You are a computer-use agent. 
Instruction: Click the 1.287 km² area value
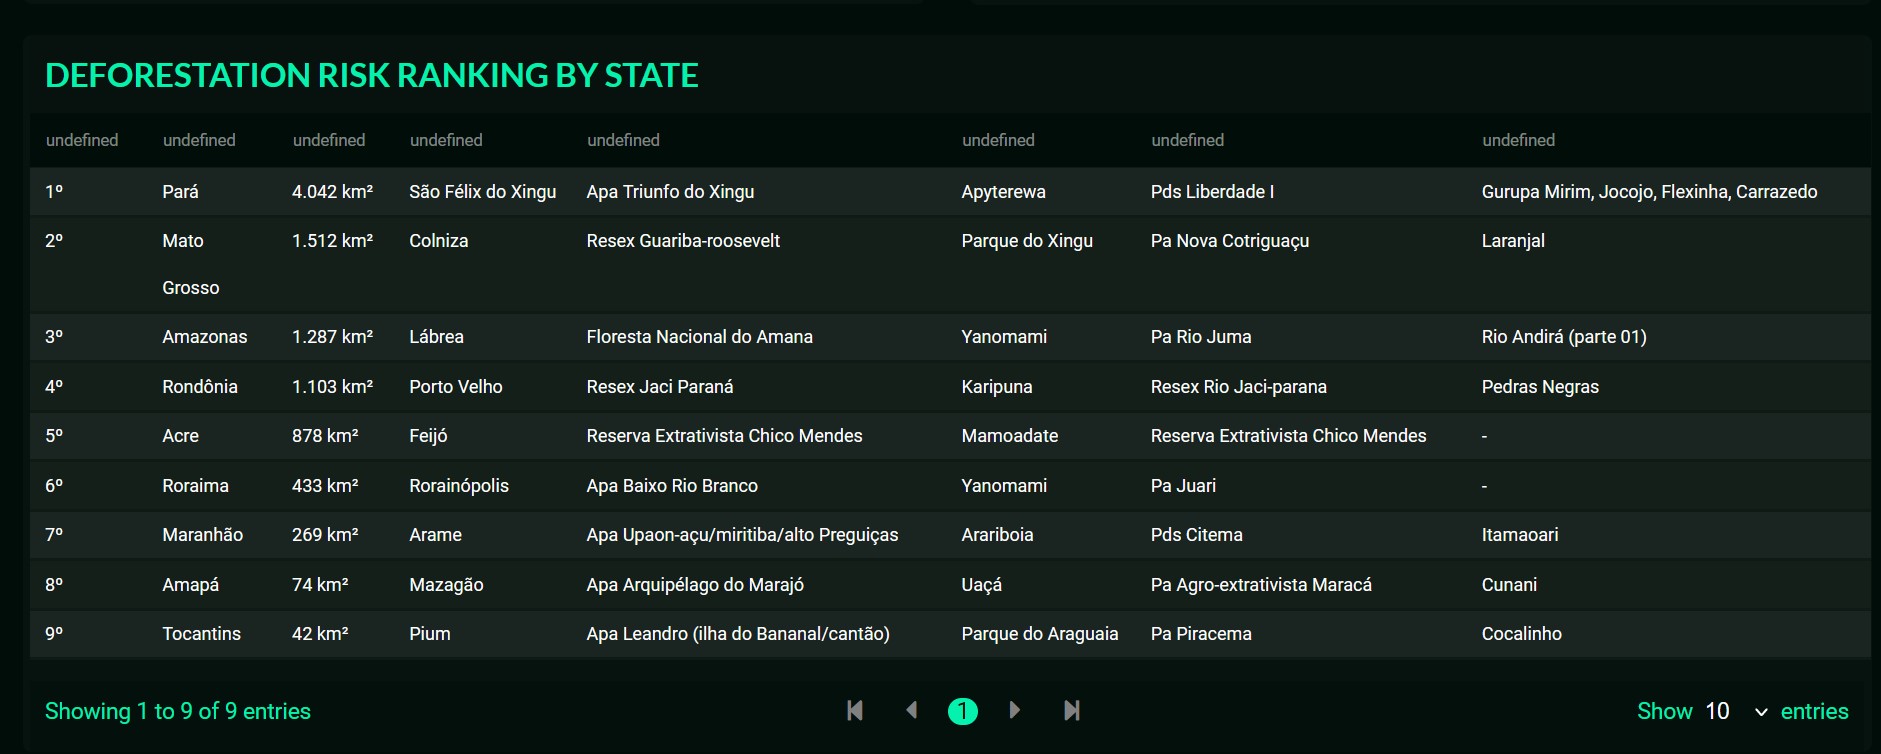point(332,337)
